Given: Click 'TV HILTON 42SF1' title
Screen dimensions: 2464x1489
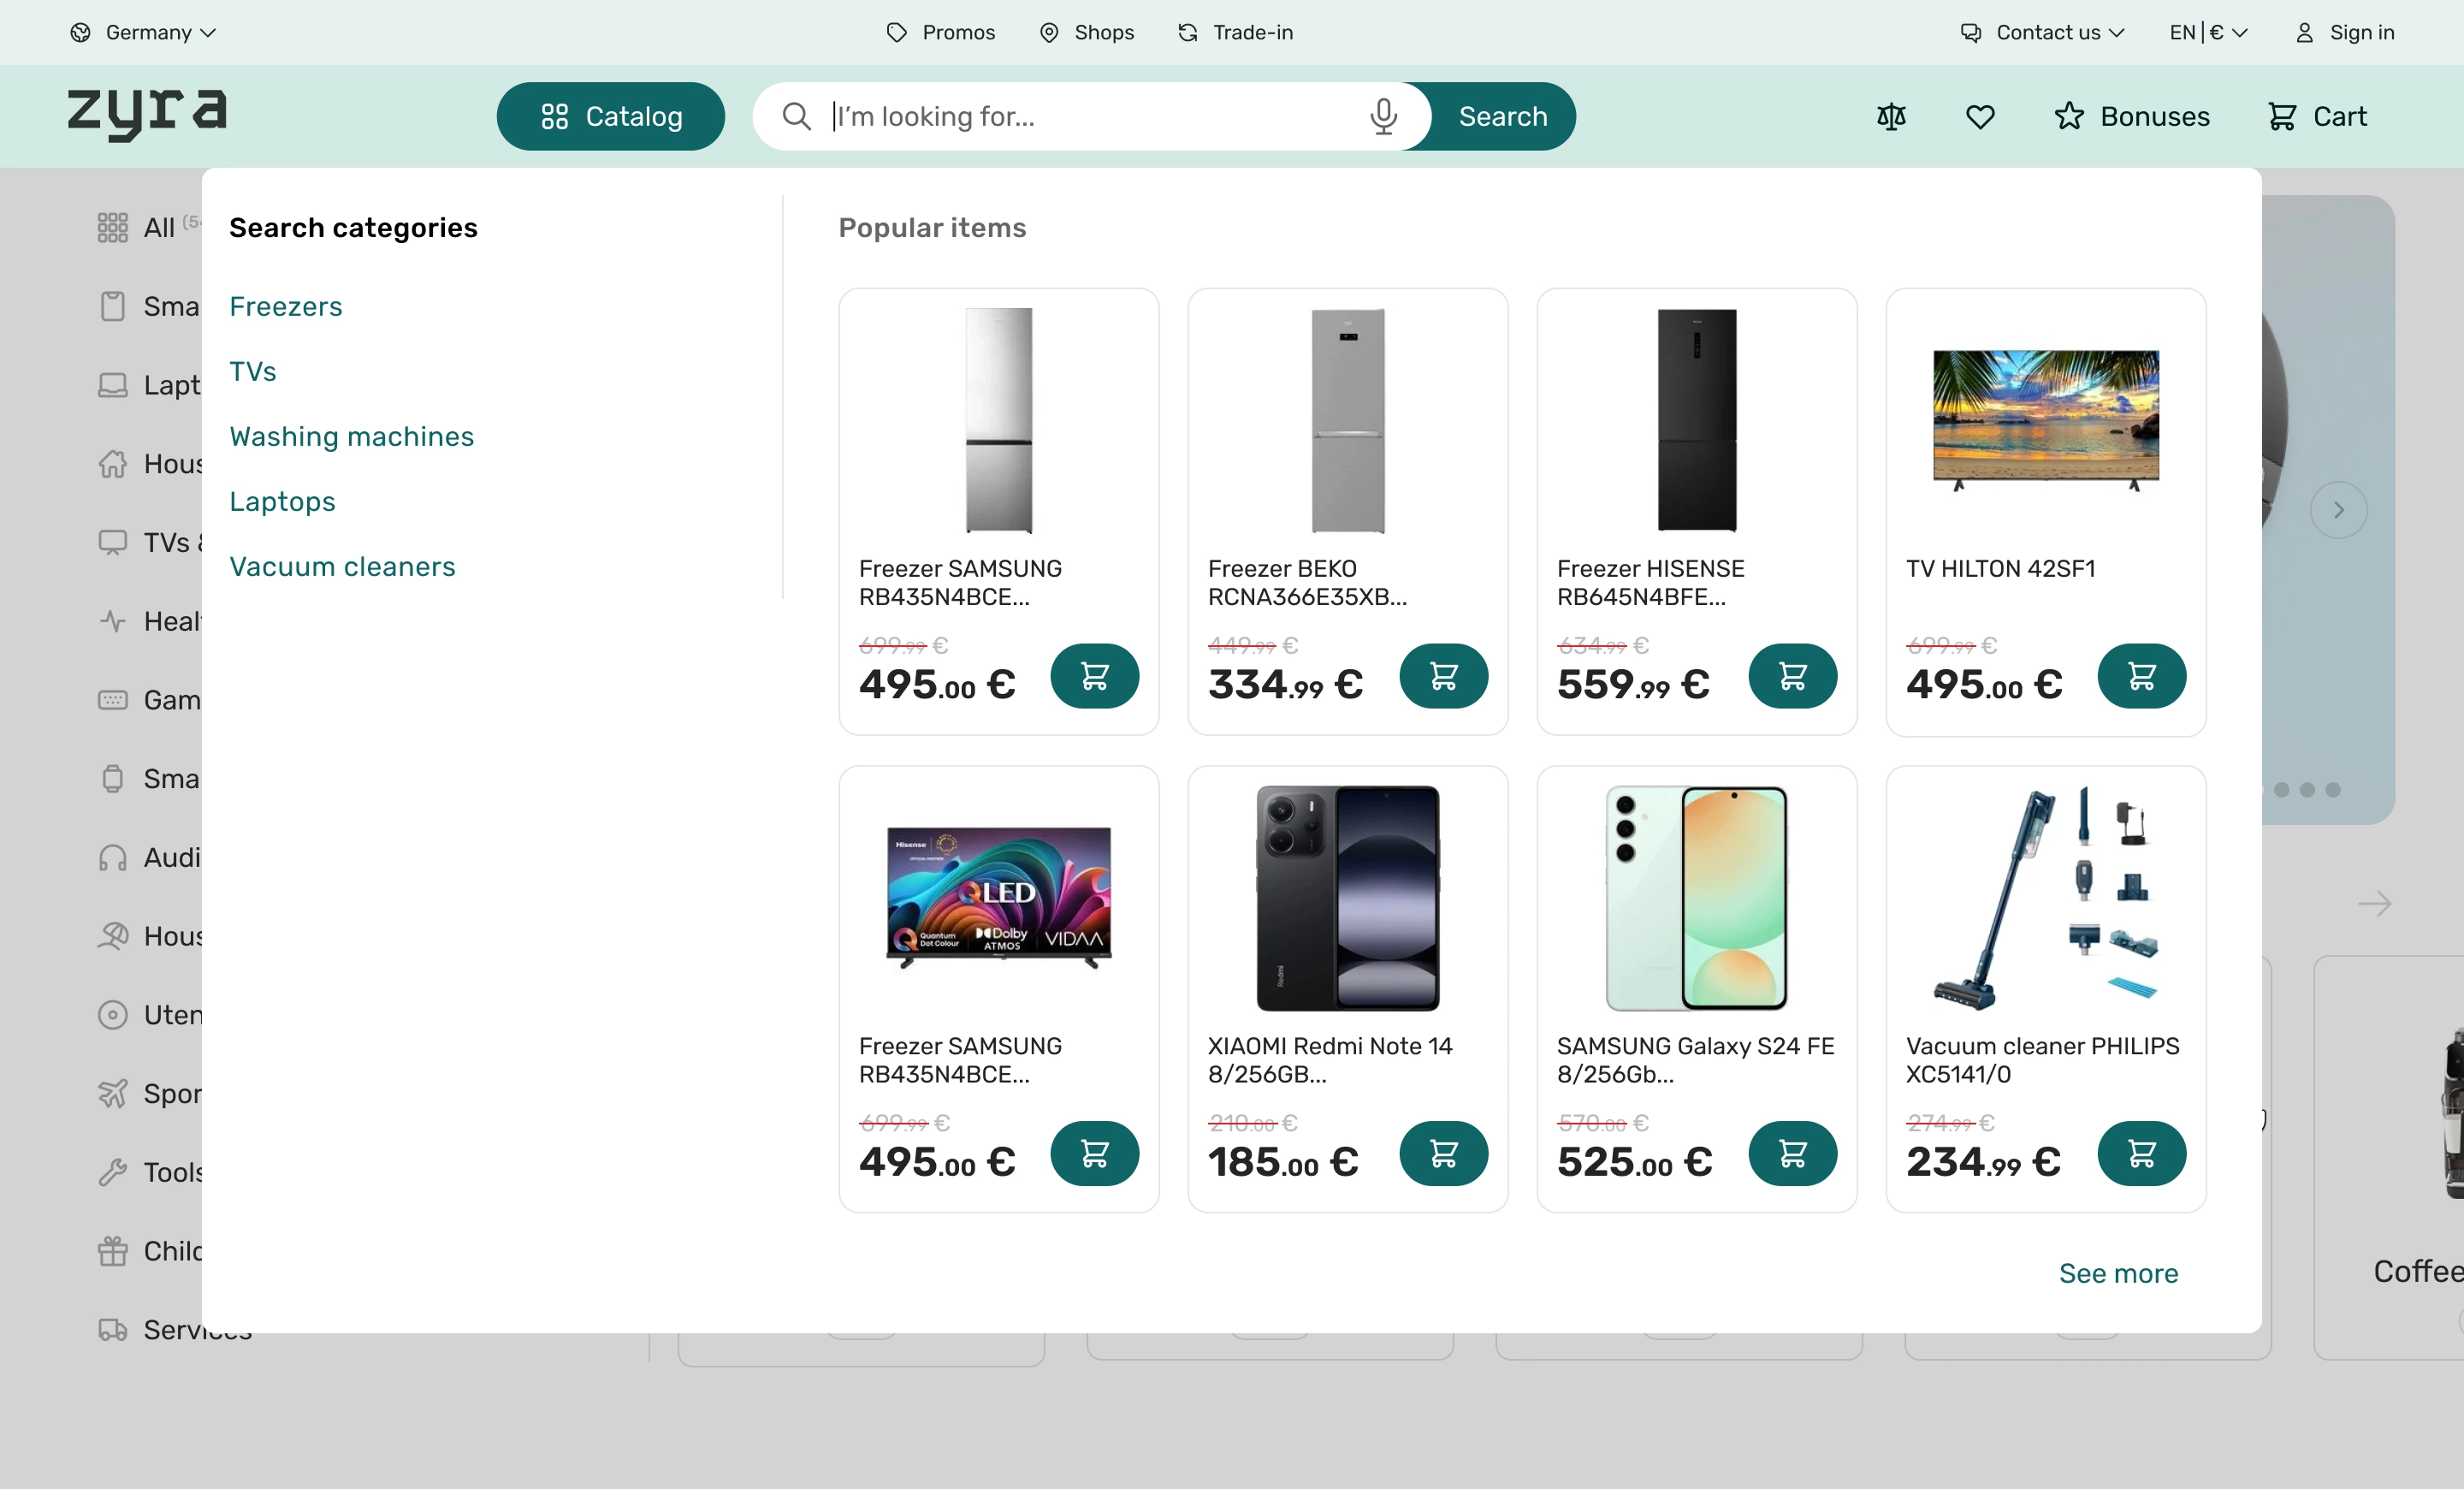Looking at the screenshot, I should pyautogui.click(x=2000, y=568).
